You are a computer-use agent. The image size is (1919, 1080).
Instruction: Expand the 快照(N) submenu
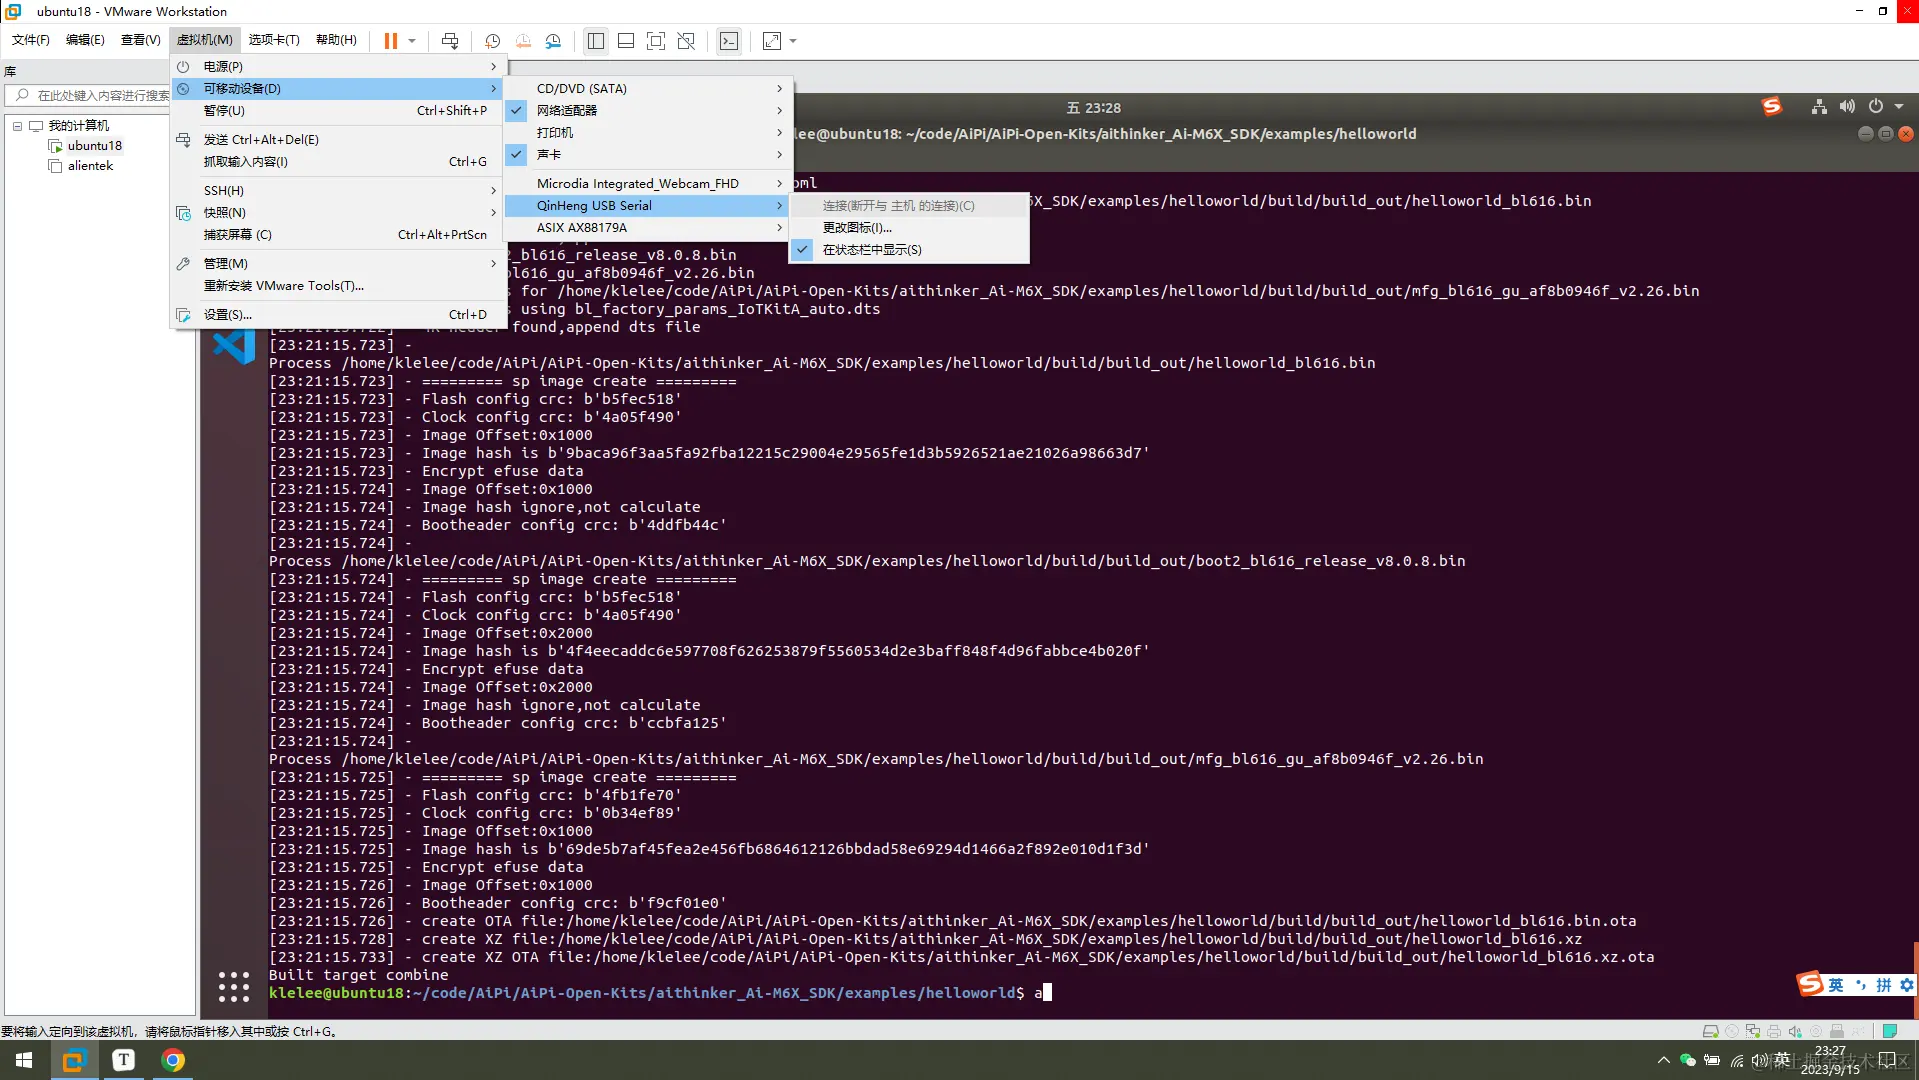(339, 213)
